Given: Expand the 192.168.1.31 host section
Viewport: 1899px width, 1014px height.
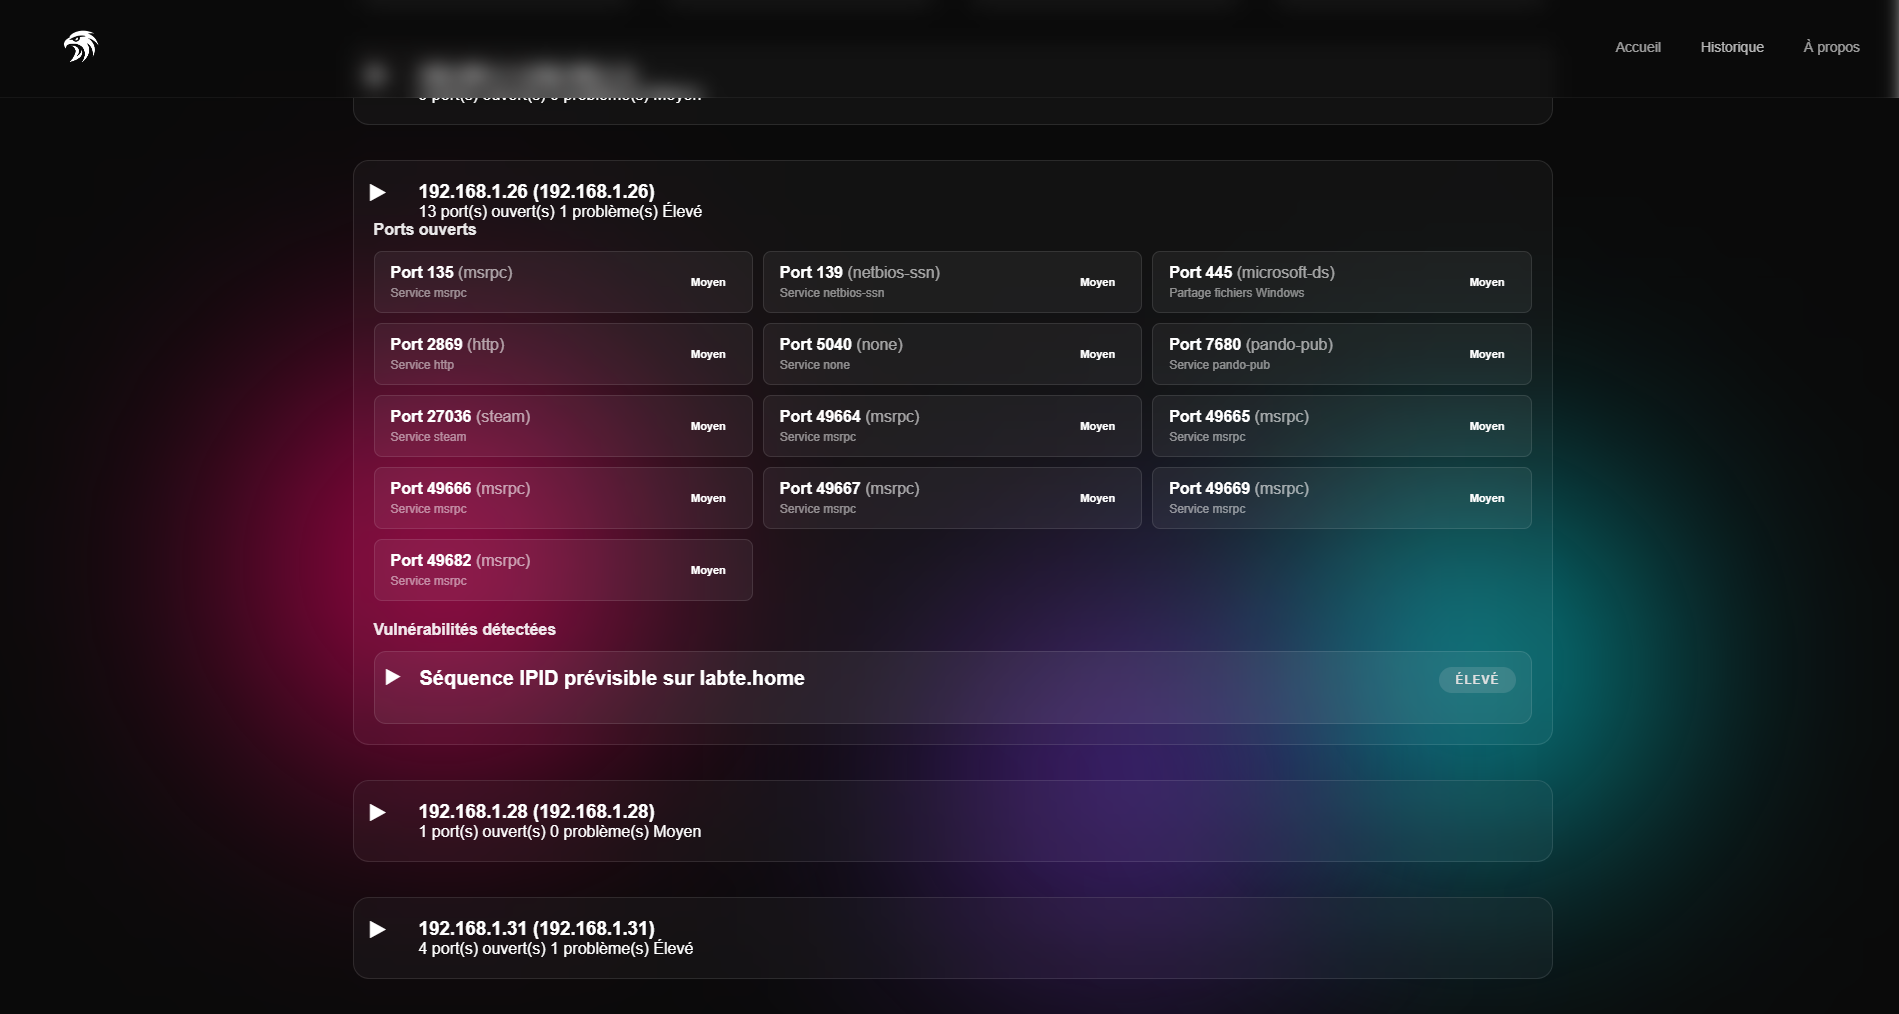Looking at the screenshot, I should (378, 929).
